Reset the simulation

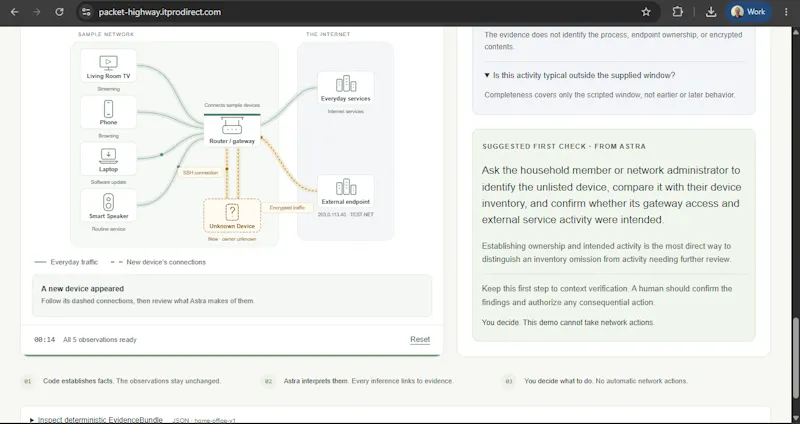click(x=420, y=339)
